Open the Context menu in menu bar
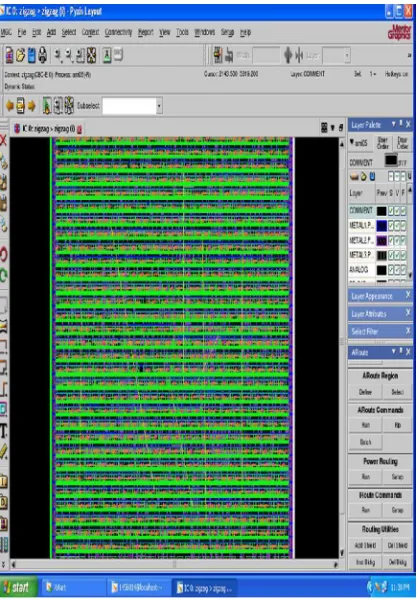This screenshot has height=600, width=420. [90, 33]
